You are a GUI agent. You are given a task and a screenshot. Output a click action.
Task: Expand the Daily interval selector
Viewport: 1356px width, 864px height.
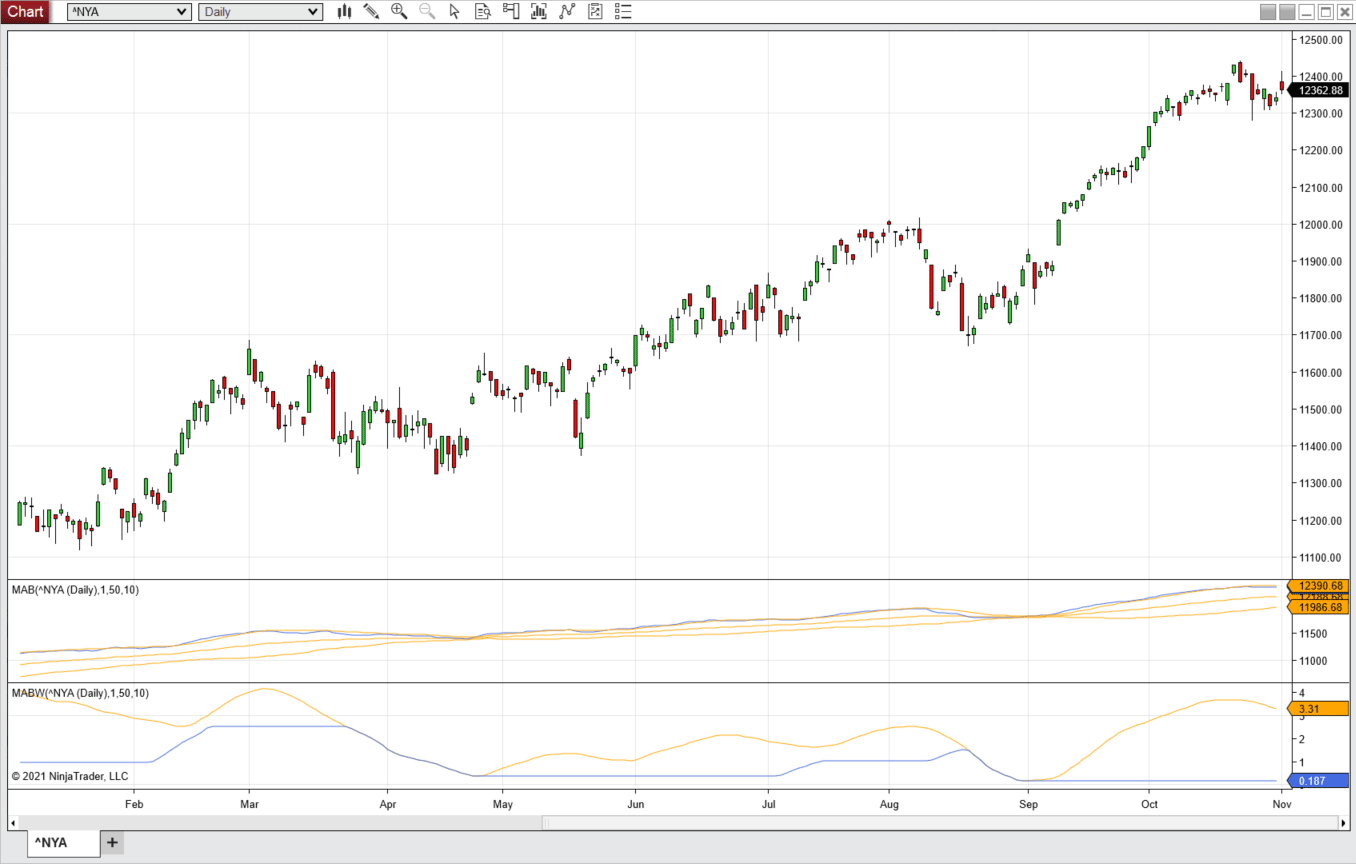tap(261, 12)
